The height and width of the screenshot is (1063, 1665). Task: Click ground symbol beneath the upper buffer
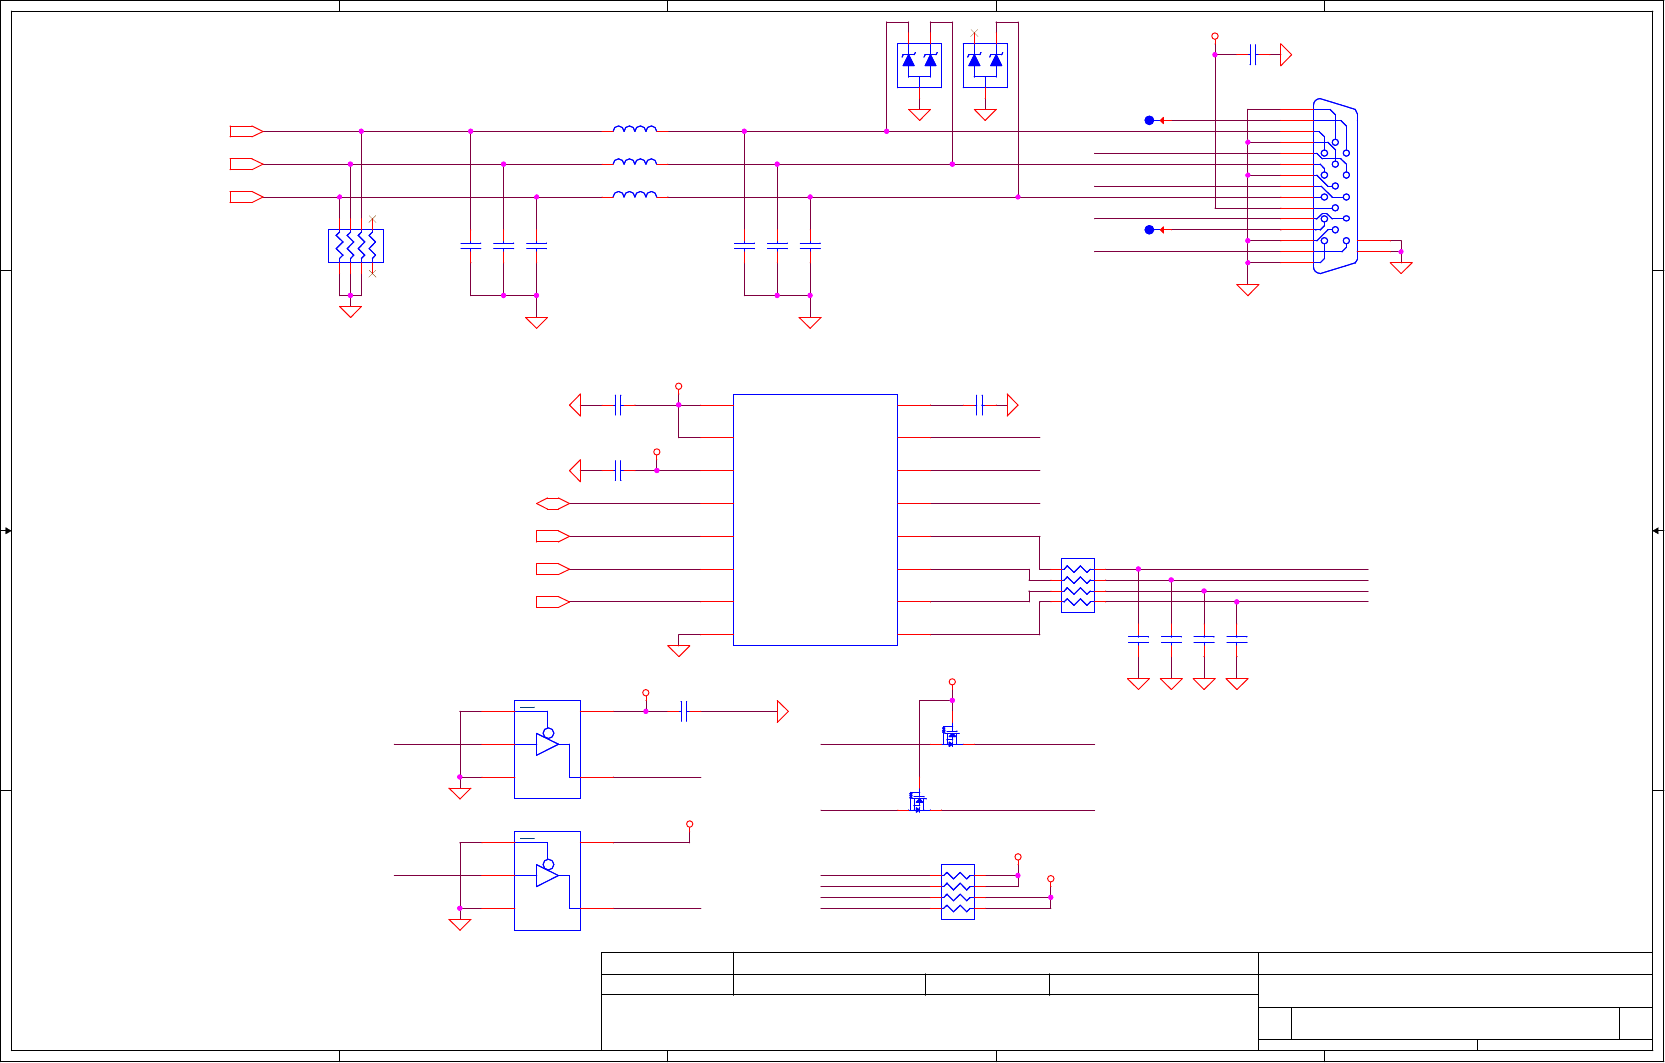[x=459, y=793]
